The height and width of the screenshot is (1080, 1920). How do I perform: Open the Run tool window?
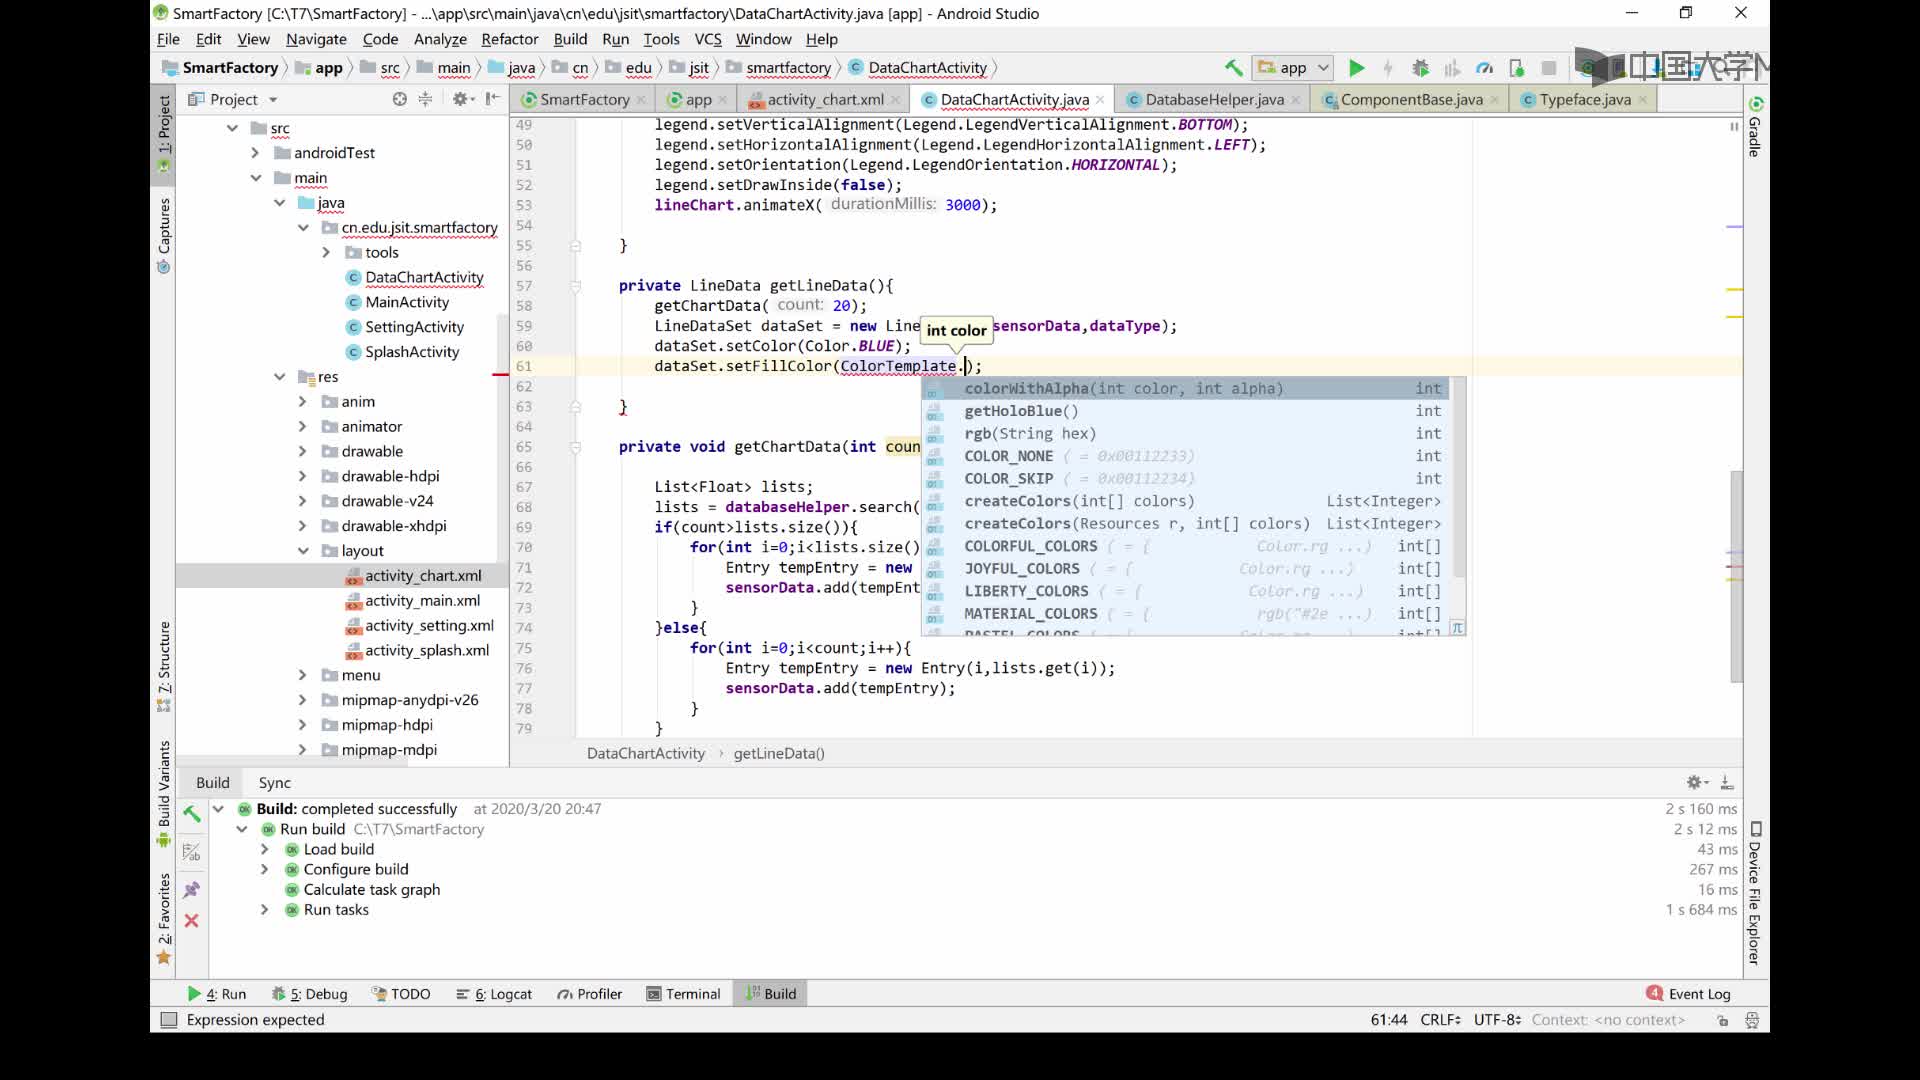pos(216,994)
